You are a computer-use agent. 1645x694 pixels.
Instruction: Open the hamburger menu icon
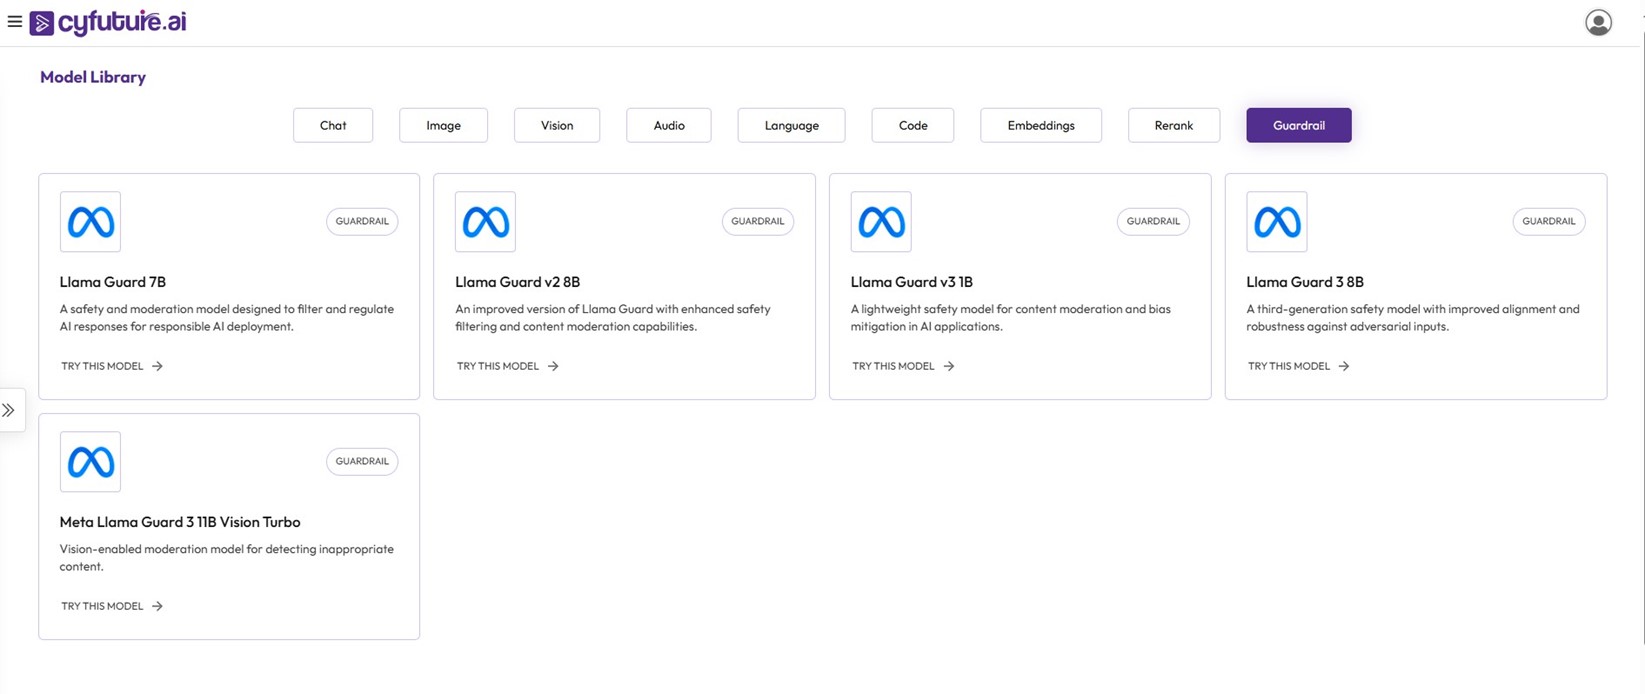[14, 21]
